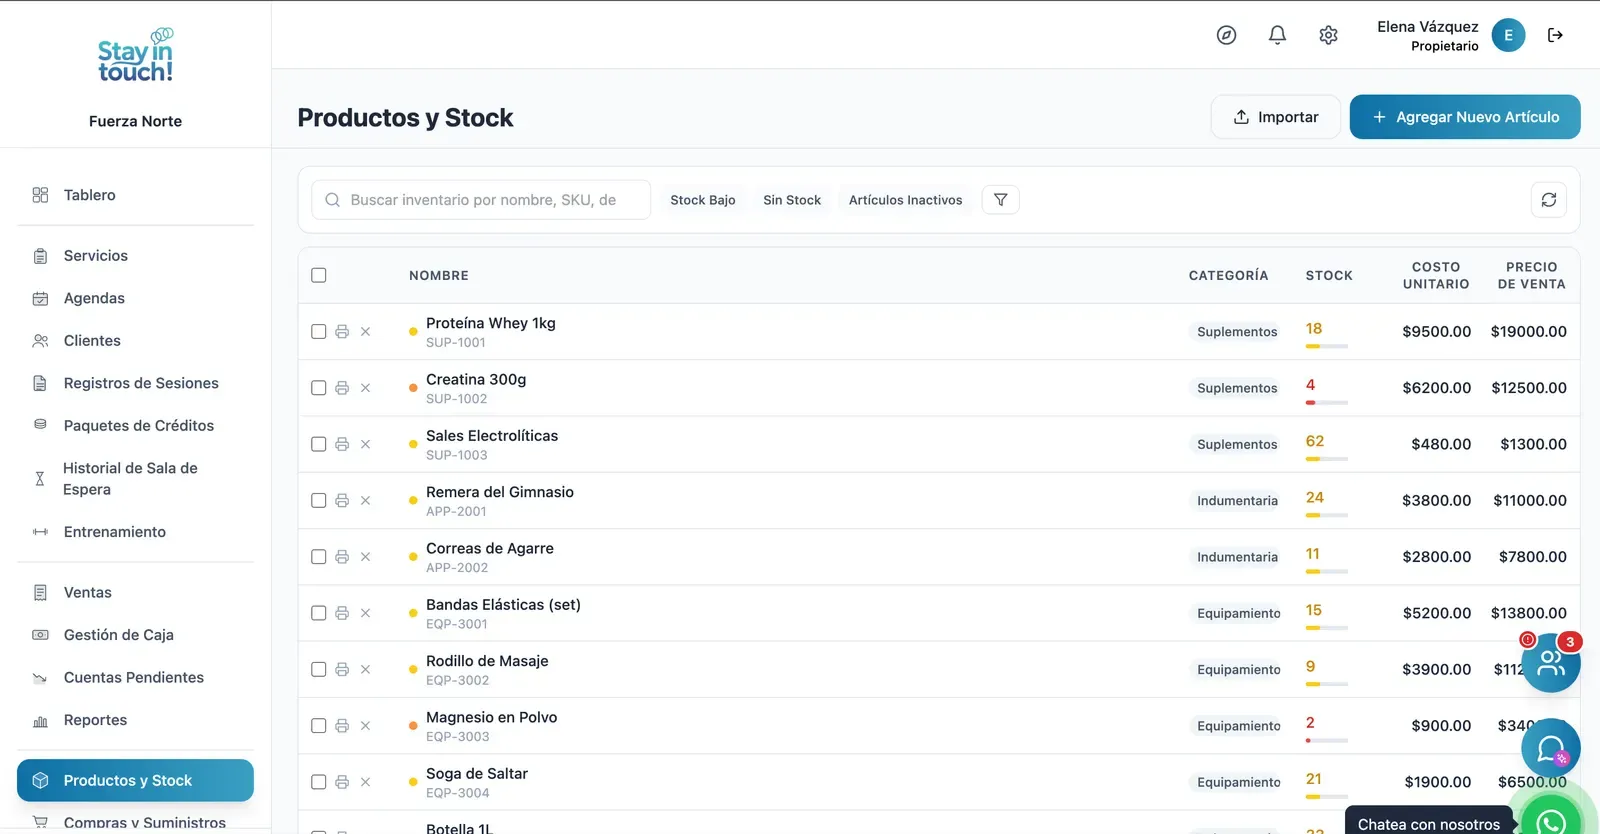Go to Tablero in the sidebar

pos(135,195)
